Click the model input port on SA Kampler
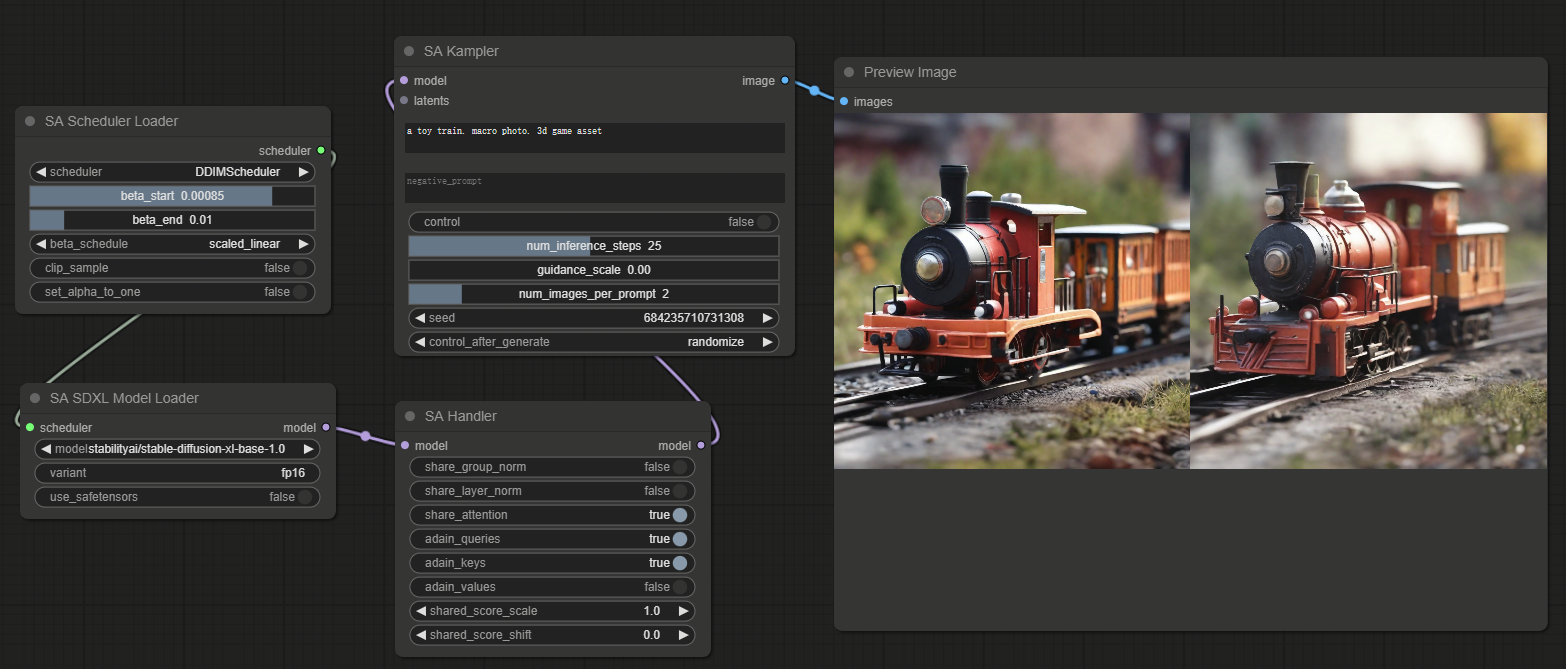1566x669 pixels. (x=404, y=80)
